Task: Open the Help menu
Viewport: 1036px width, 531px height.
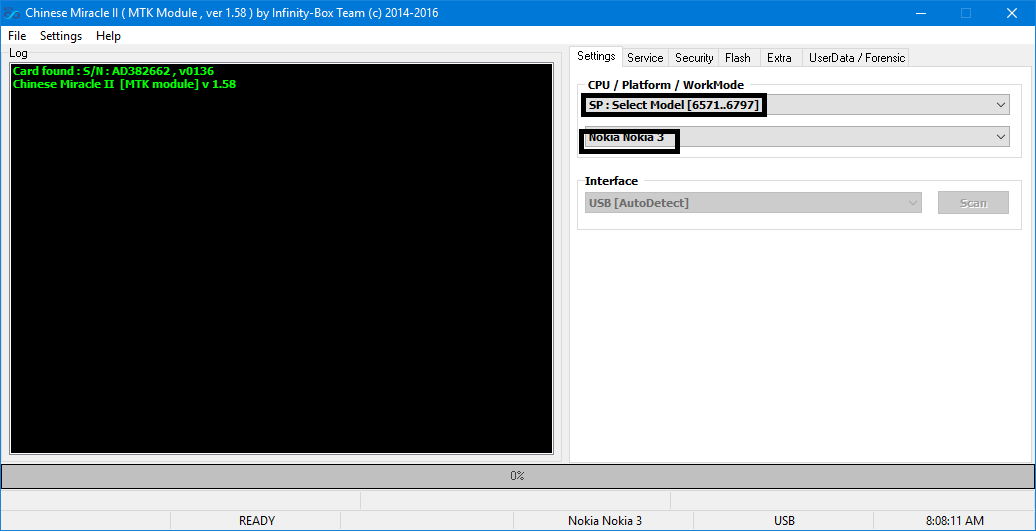Action: click(x=108, y=36)
